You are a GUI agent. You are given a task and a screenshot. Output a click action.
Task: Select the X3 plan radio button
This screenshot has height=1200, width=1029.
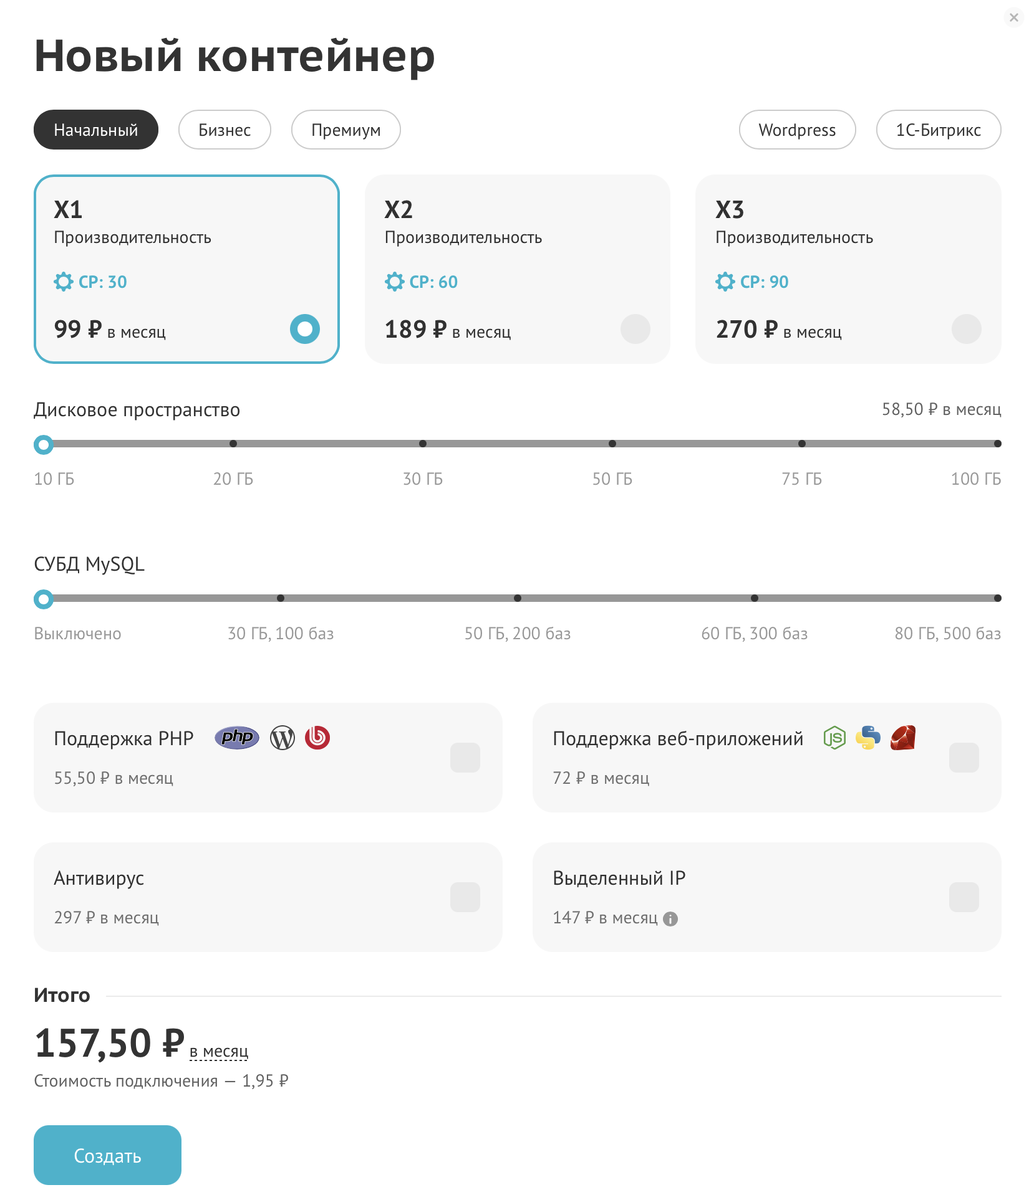pyautogui.click(x=966, y=329)
